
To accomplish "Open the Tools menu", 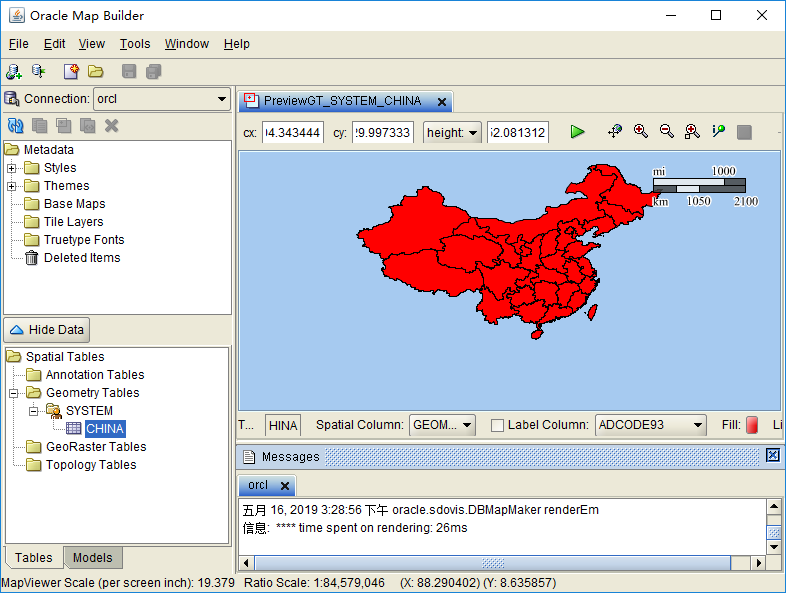I will 135,44.
